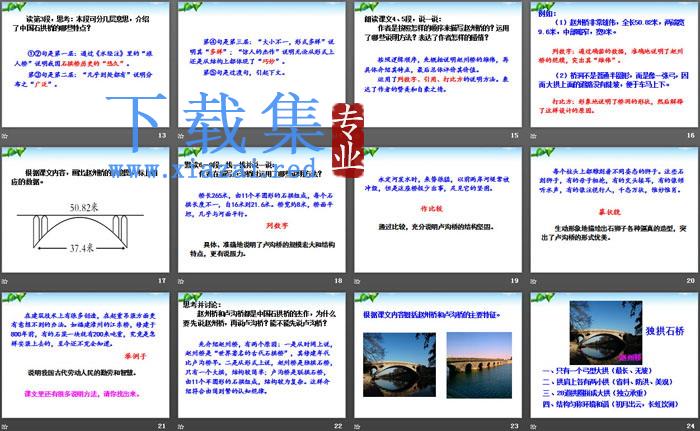Click the animation star icon under slide 17
This screenshot has width=700, height=431.
click(4, 281)
